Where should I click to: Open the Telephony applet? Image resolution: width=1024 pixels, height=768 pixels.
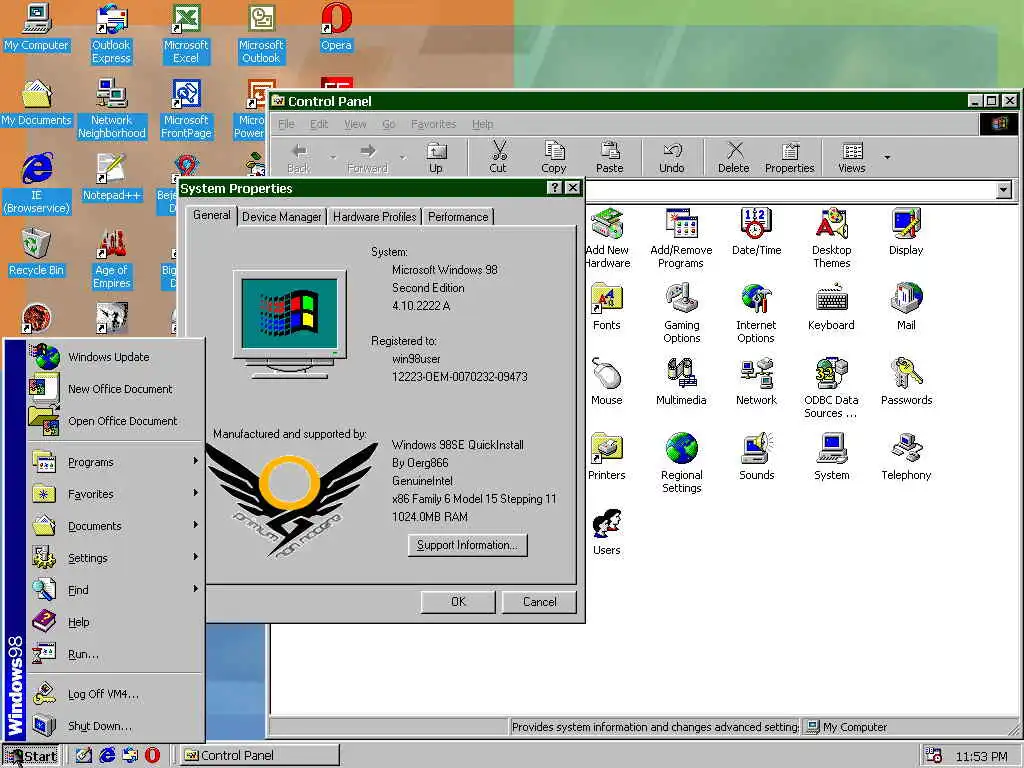(x=906, y=457)
